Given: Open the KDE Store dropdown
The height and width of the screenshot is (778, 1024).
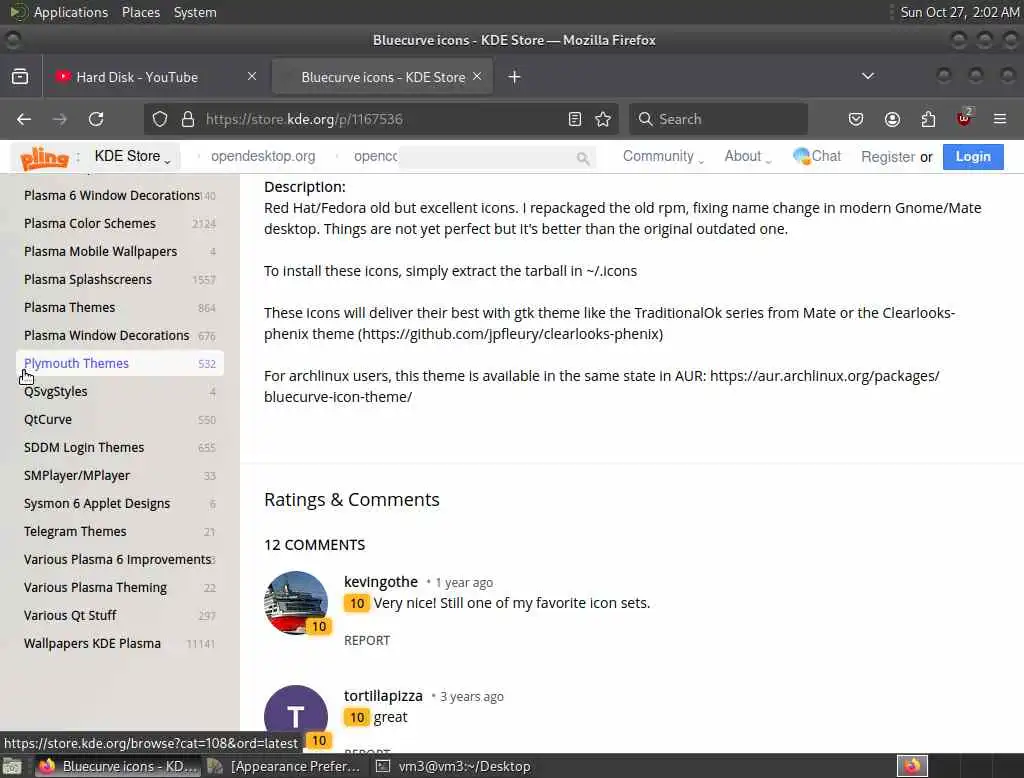Looking at the screenshot, I should pyautogui.click(x=133, y=156).
